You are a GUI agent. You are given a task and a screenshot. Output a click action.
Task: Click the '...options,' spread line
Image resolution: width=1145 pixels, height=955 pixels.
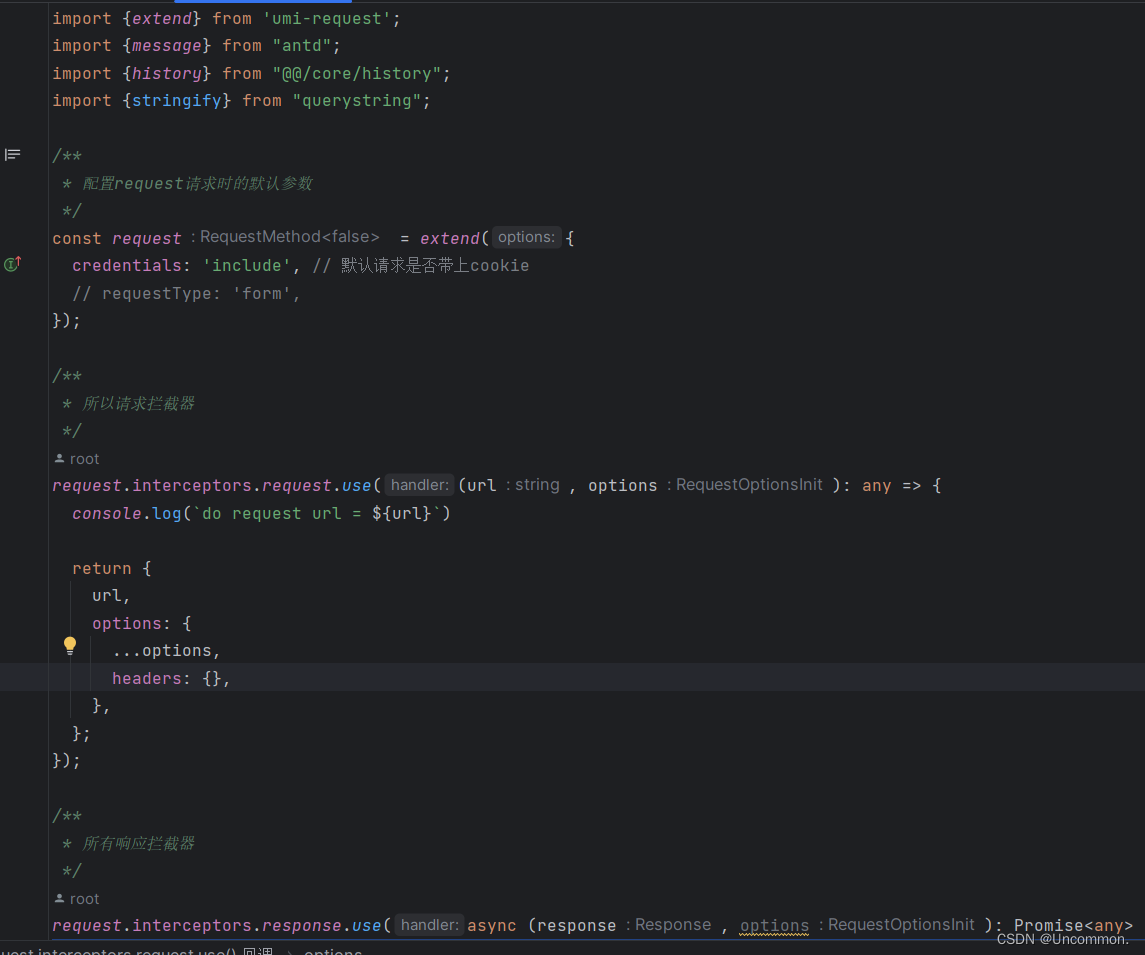point(166,651)
